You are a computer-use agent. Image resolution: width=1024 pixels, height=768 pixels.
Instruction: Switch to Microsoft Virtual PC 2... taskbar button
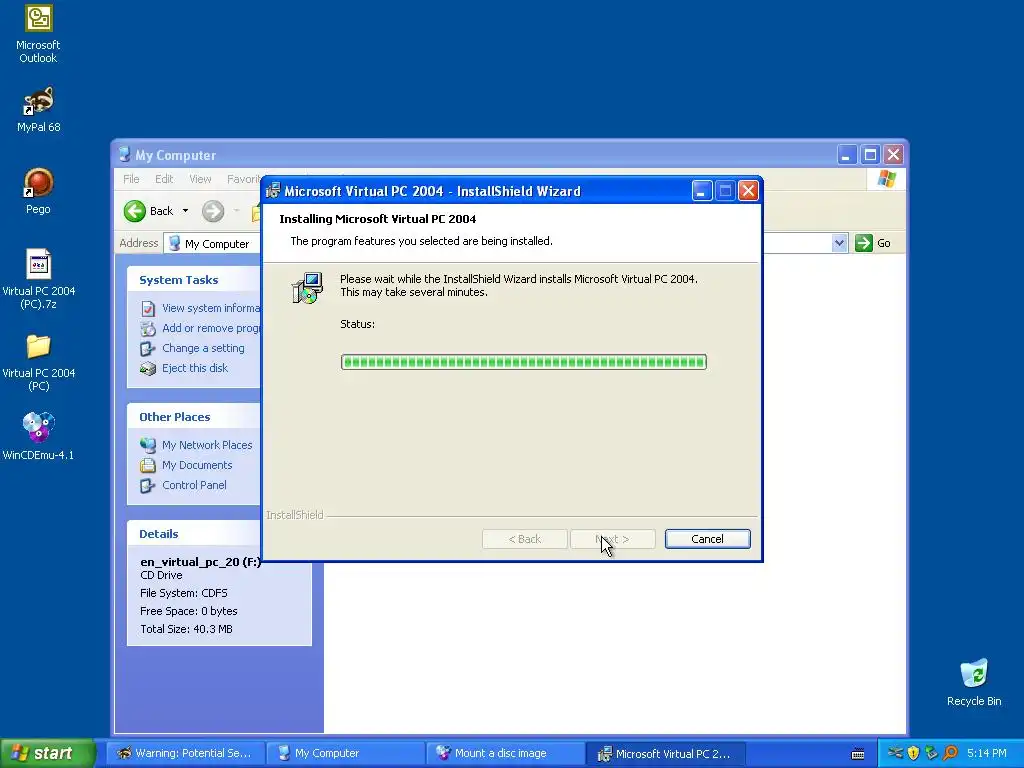665,753
